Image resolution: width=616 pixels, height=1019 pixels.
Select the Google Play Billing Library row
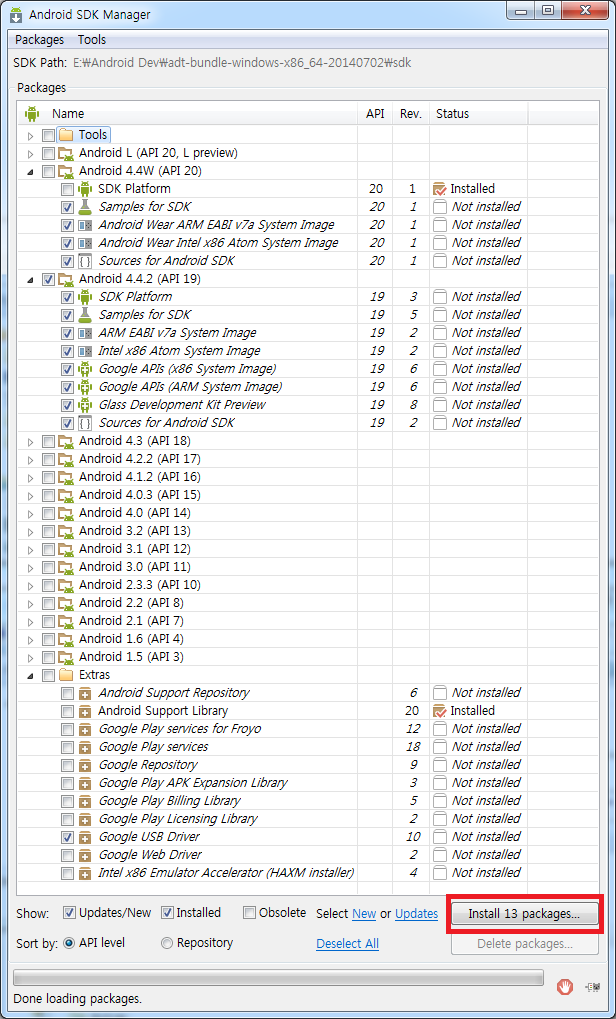pos(307,801)
